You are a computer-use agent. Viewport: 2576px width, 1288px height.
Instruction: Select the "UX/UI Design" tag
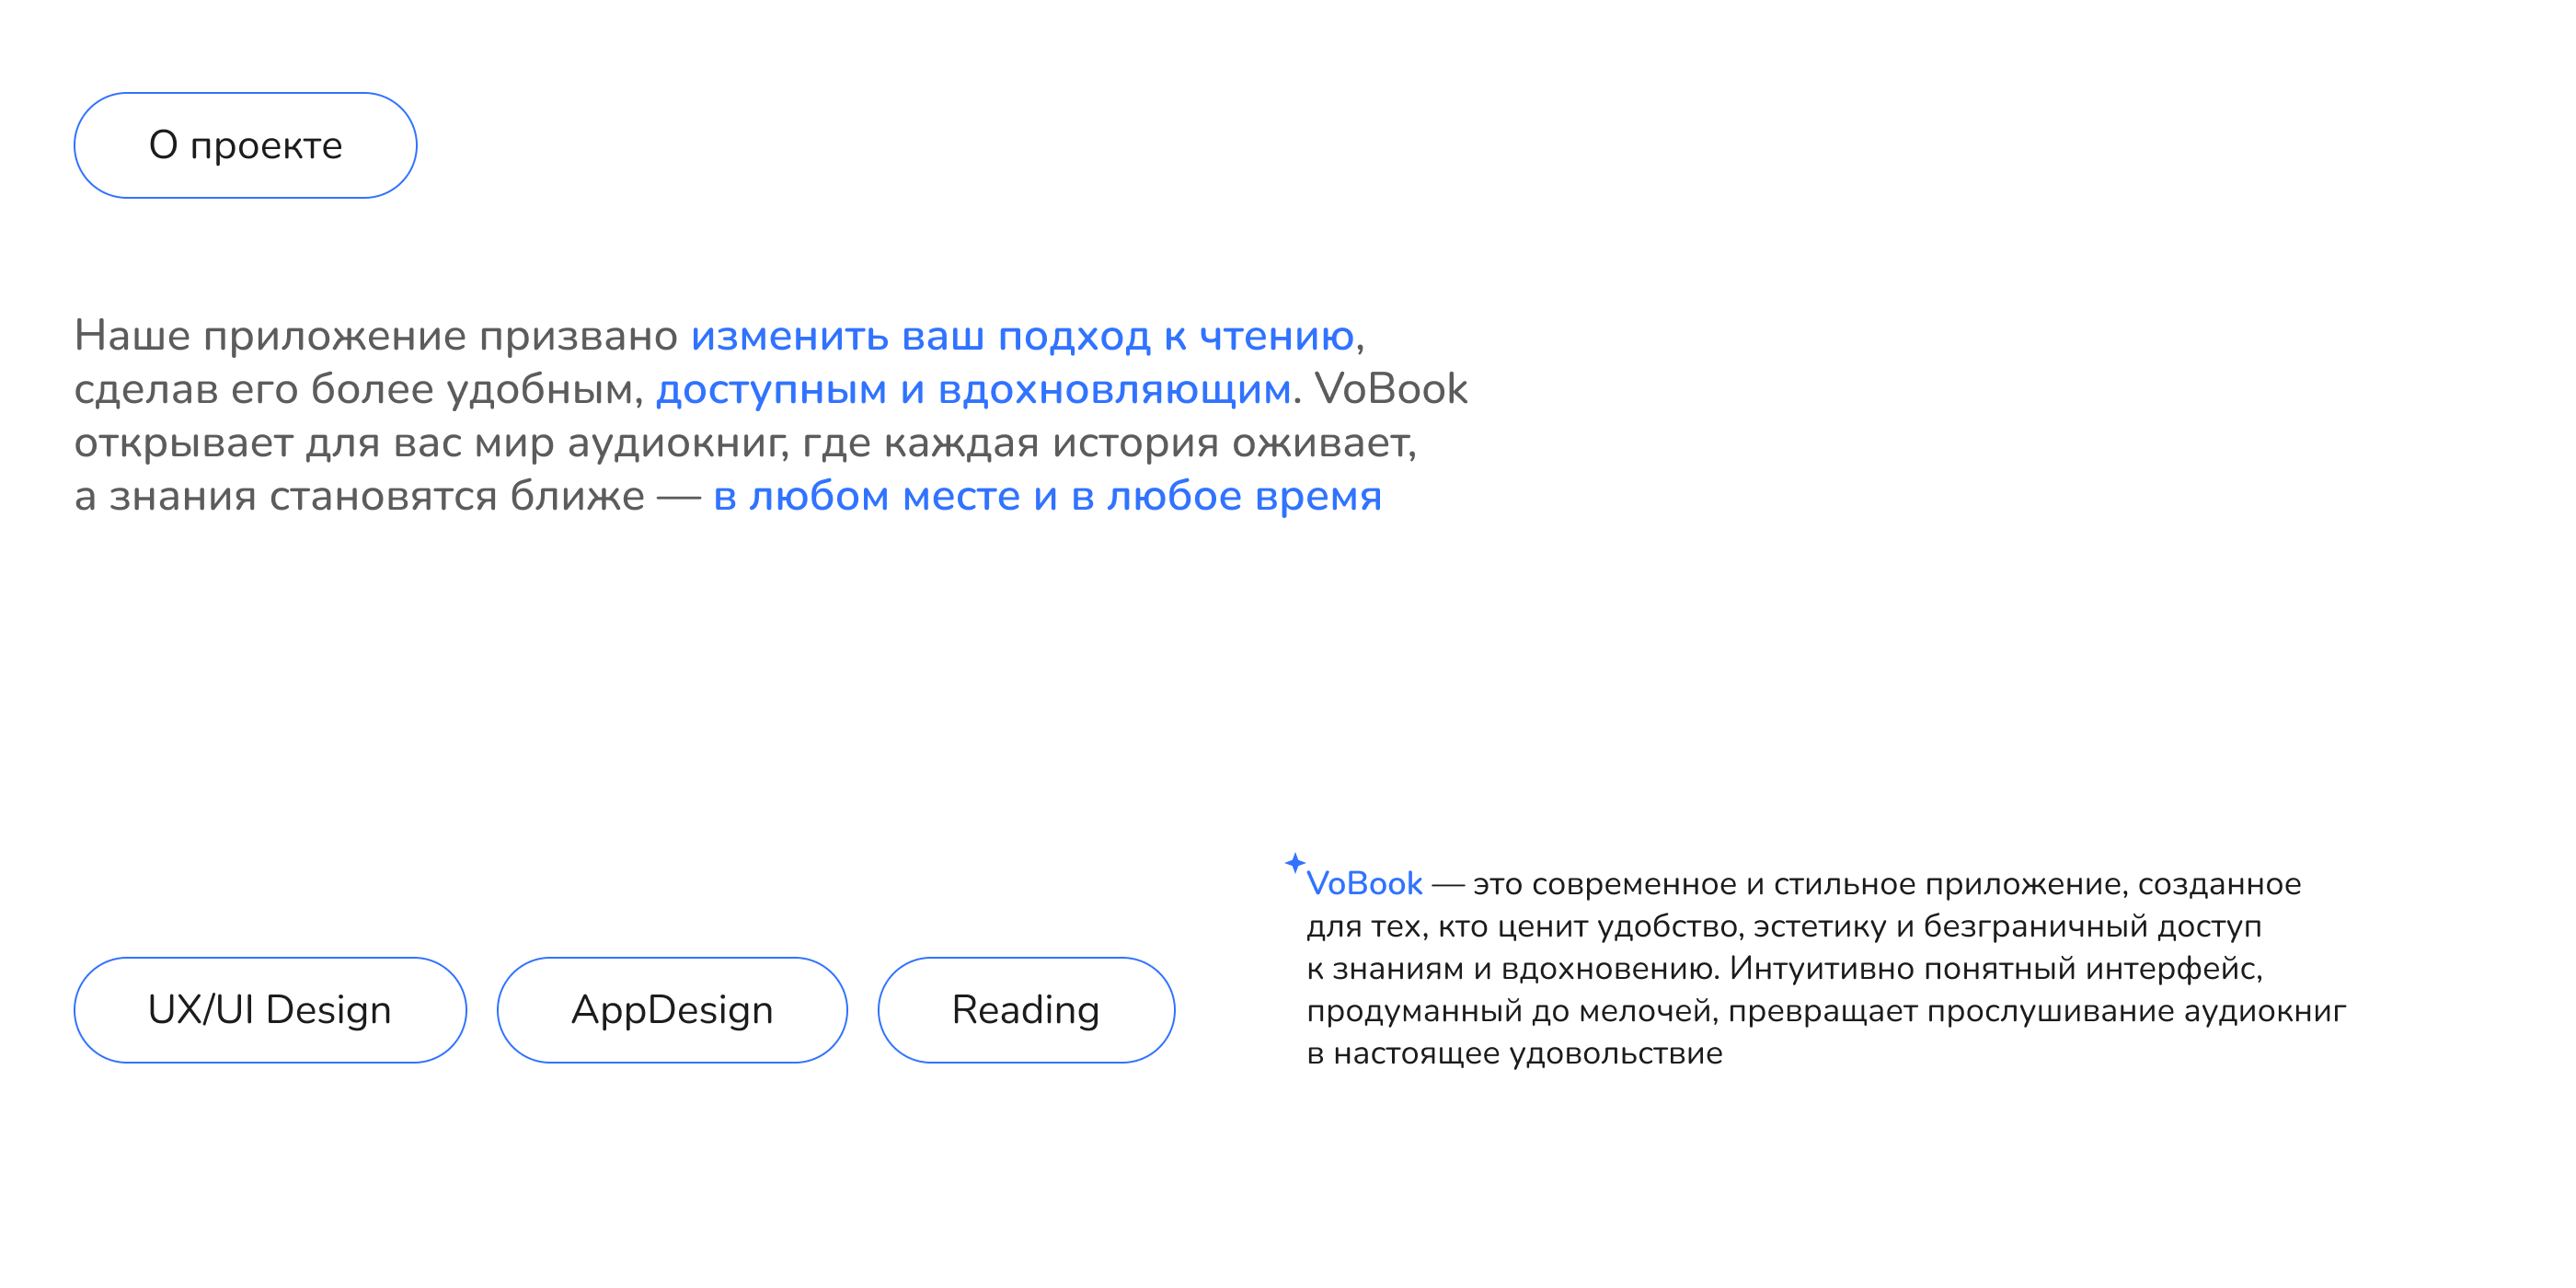click(x=270, y=1010)
